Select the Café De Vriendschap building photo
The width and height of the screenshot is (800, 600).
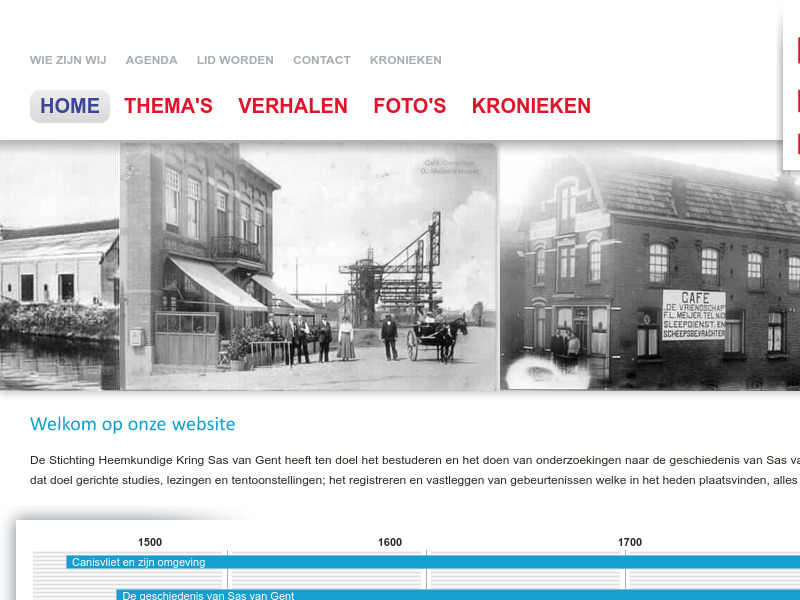[650, 265]
